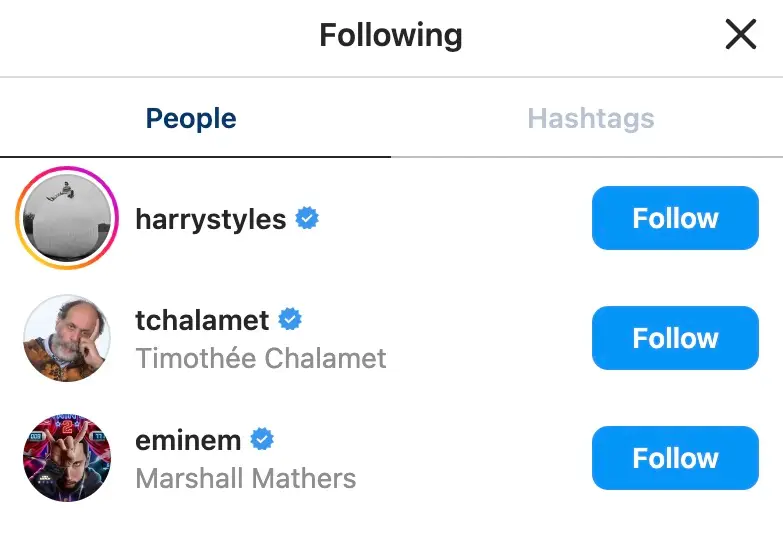Follow tchalamet

coord(675,338)
